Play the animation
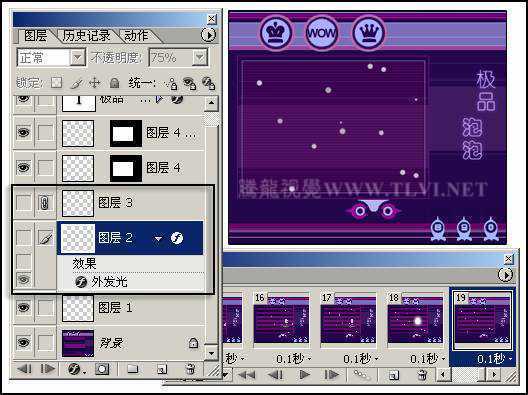 [x=305, y=374]
